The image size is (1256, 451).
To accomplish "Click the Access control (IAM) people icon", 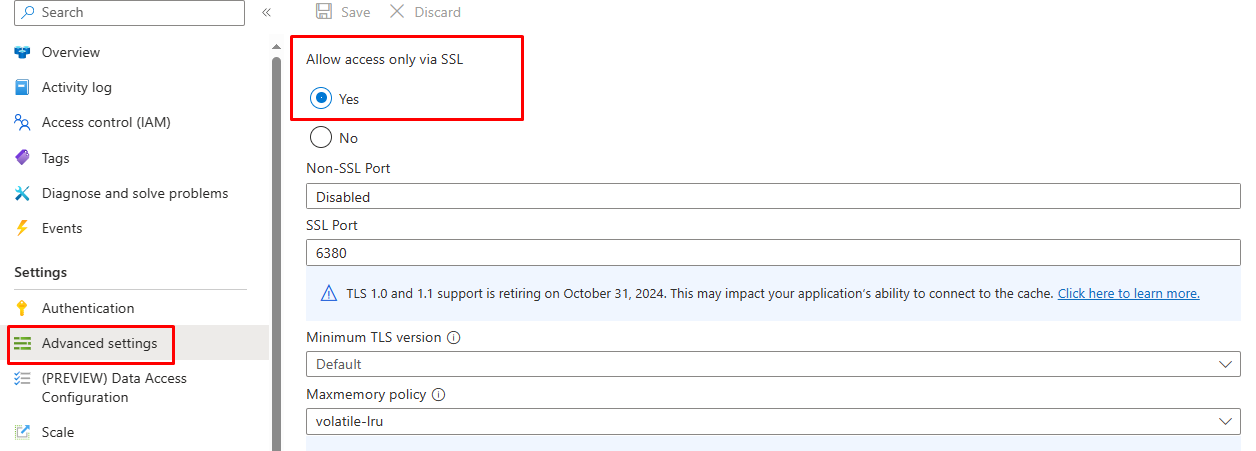I will (22, 122).
